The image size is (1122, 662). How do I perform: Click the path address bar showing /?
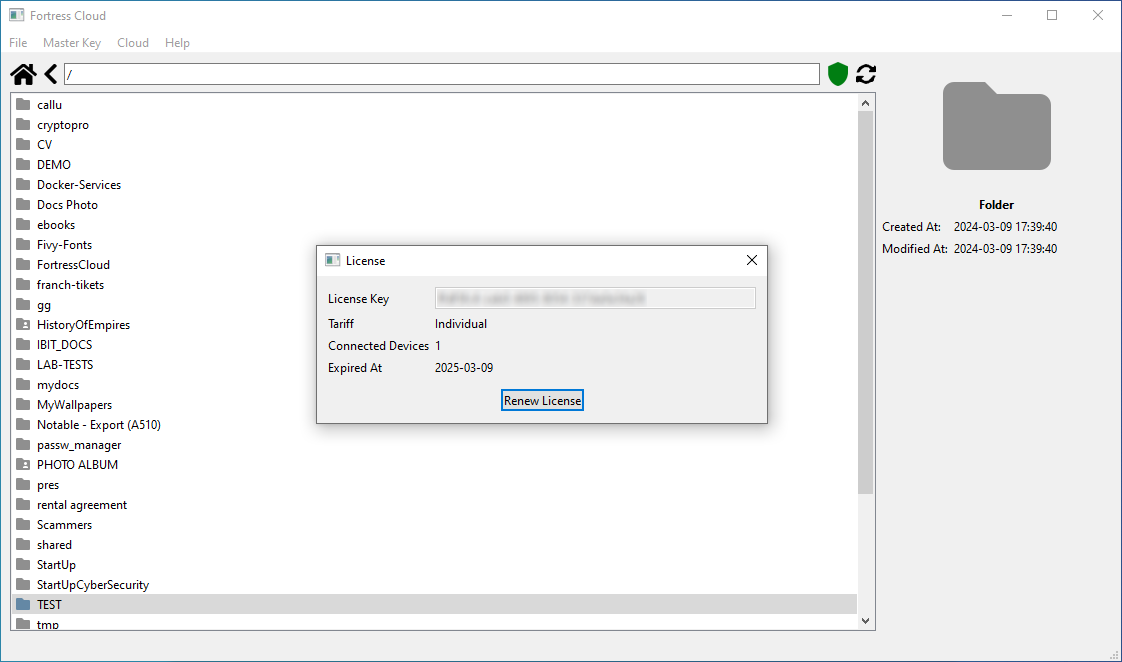point(442,73)
